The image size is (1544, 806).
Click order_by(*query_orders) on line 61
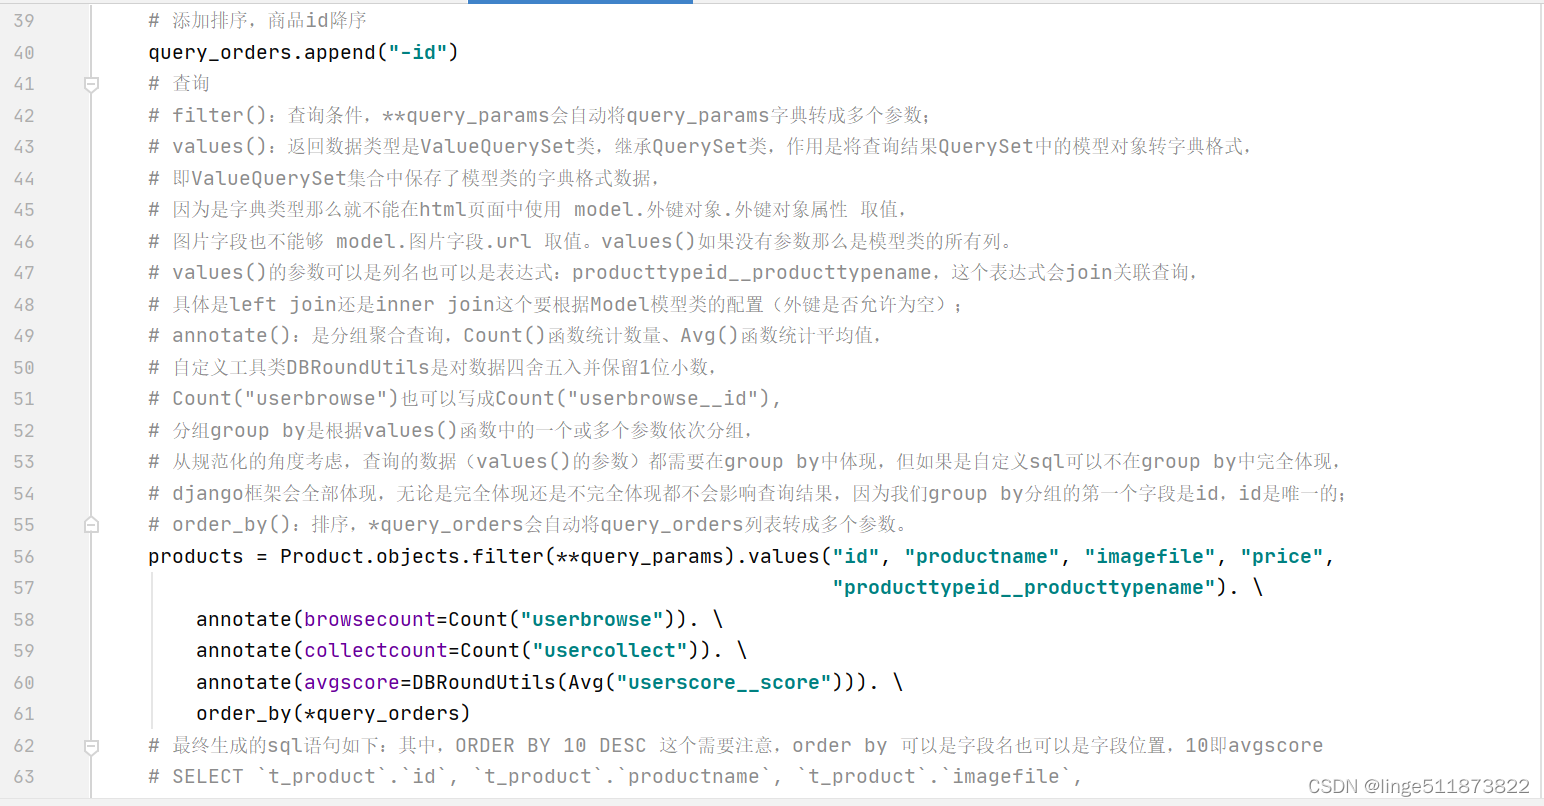333,713
